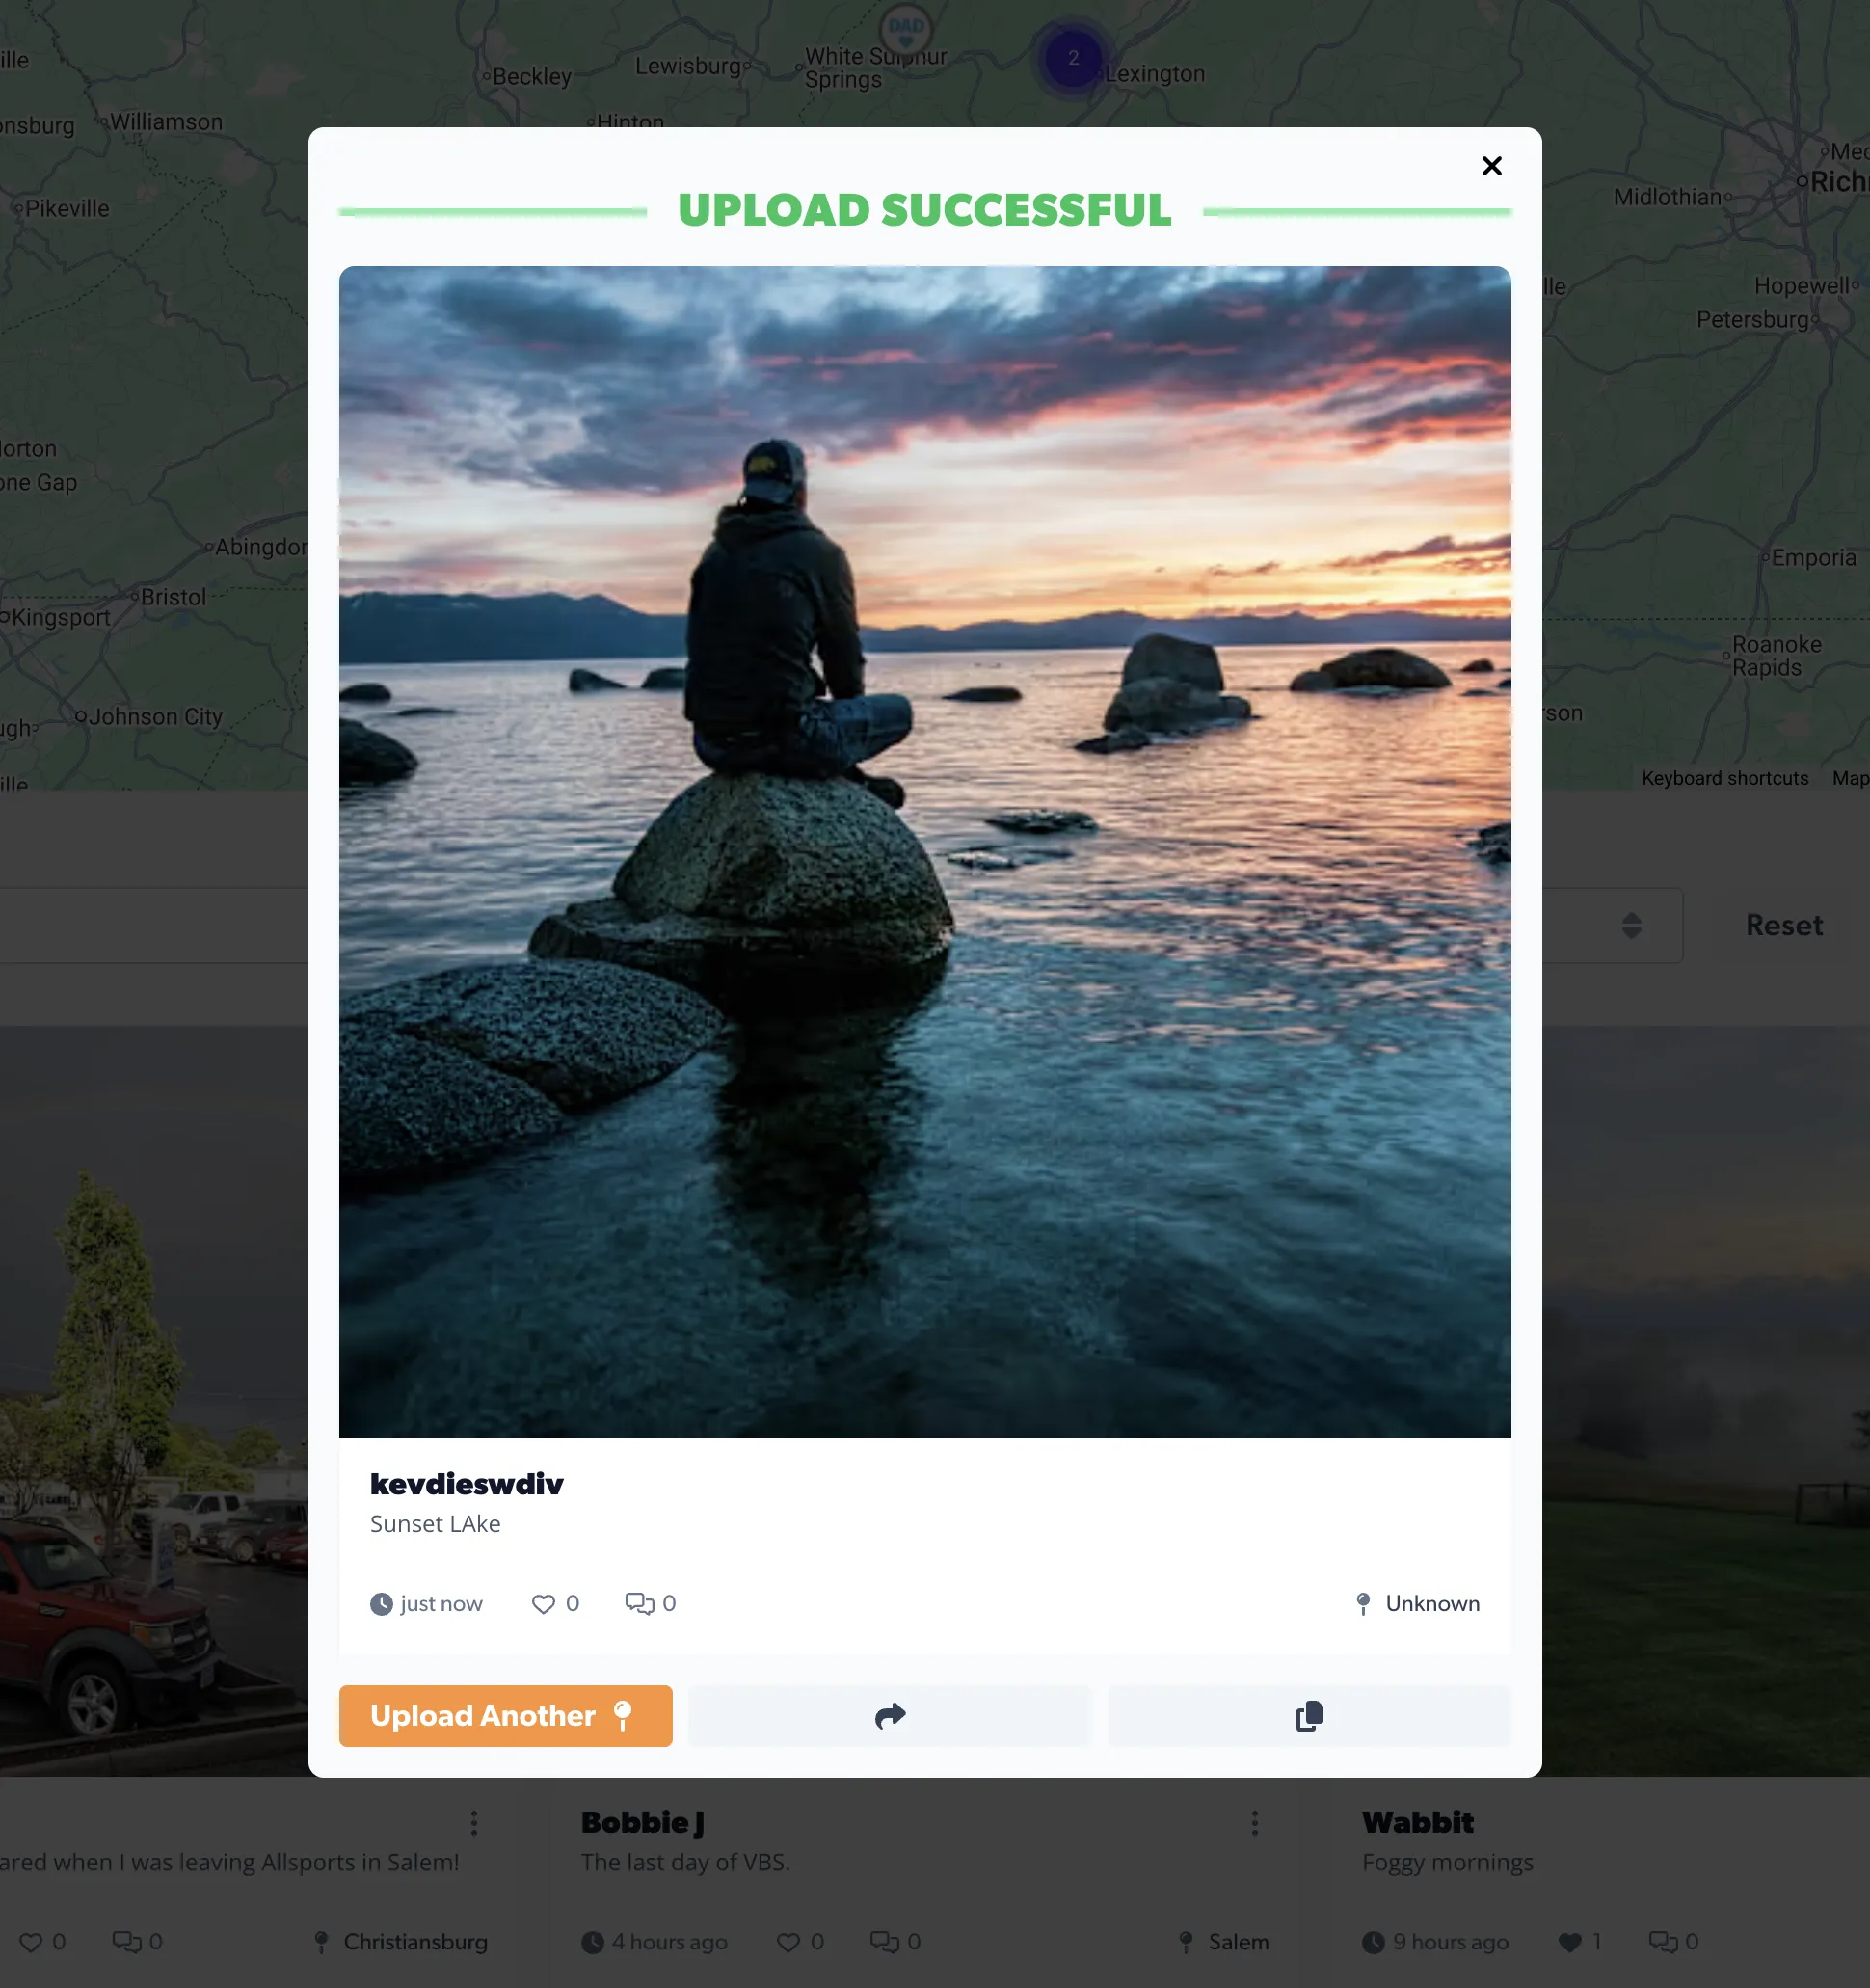
Task: Click the Christiansburg location pin
Action: 322,1941
